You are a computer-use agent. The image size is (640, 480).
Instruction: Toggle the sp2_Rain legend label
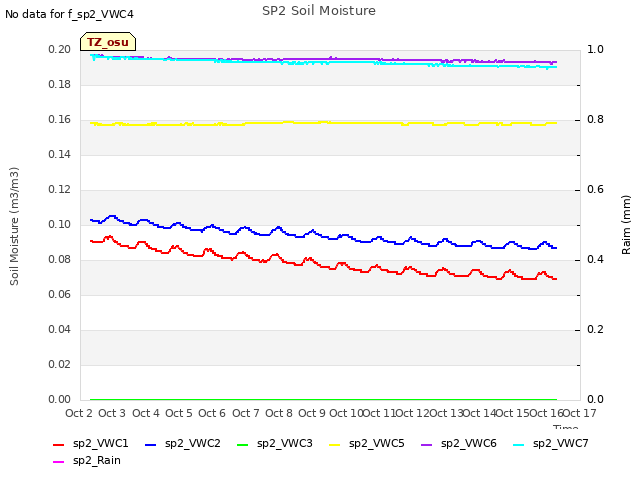click(x=97, y=461)
